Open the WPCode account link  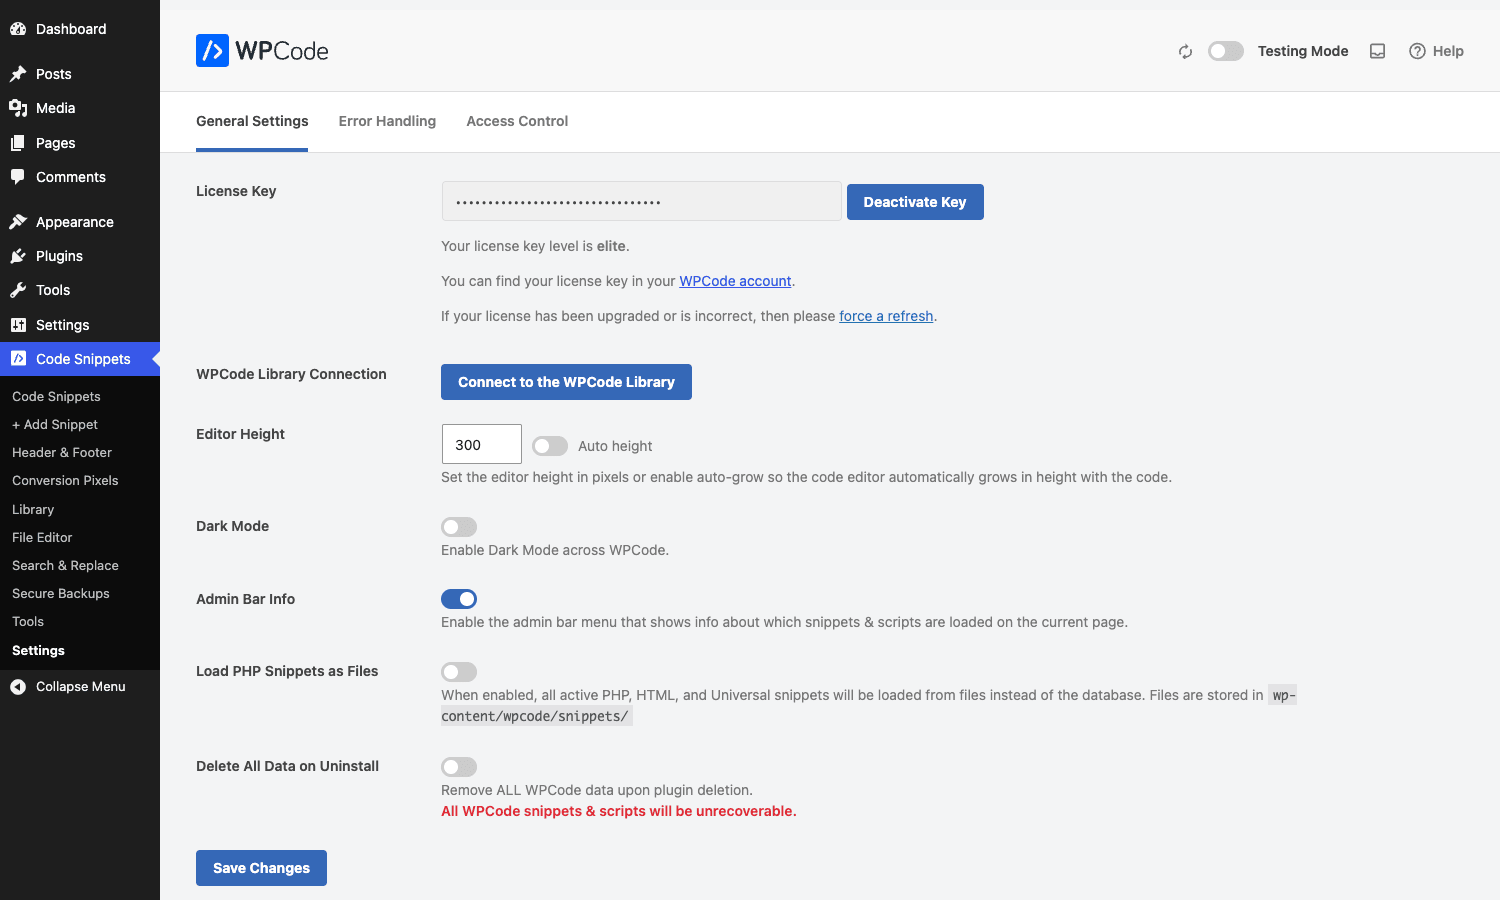coord(735,282)
